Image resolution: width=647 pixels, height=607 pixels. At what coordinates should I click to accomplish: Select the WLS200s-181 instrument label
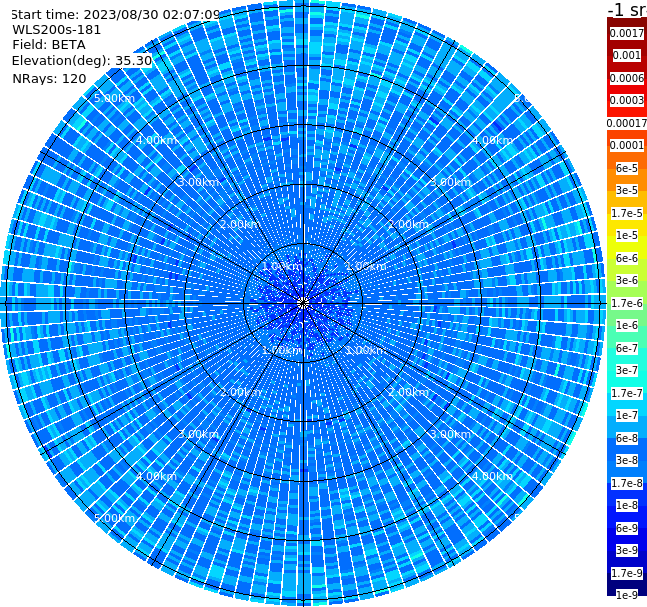[x=57, y=30]
